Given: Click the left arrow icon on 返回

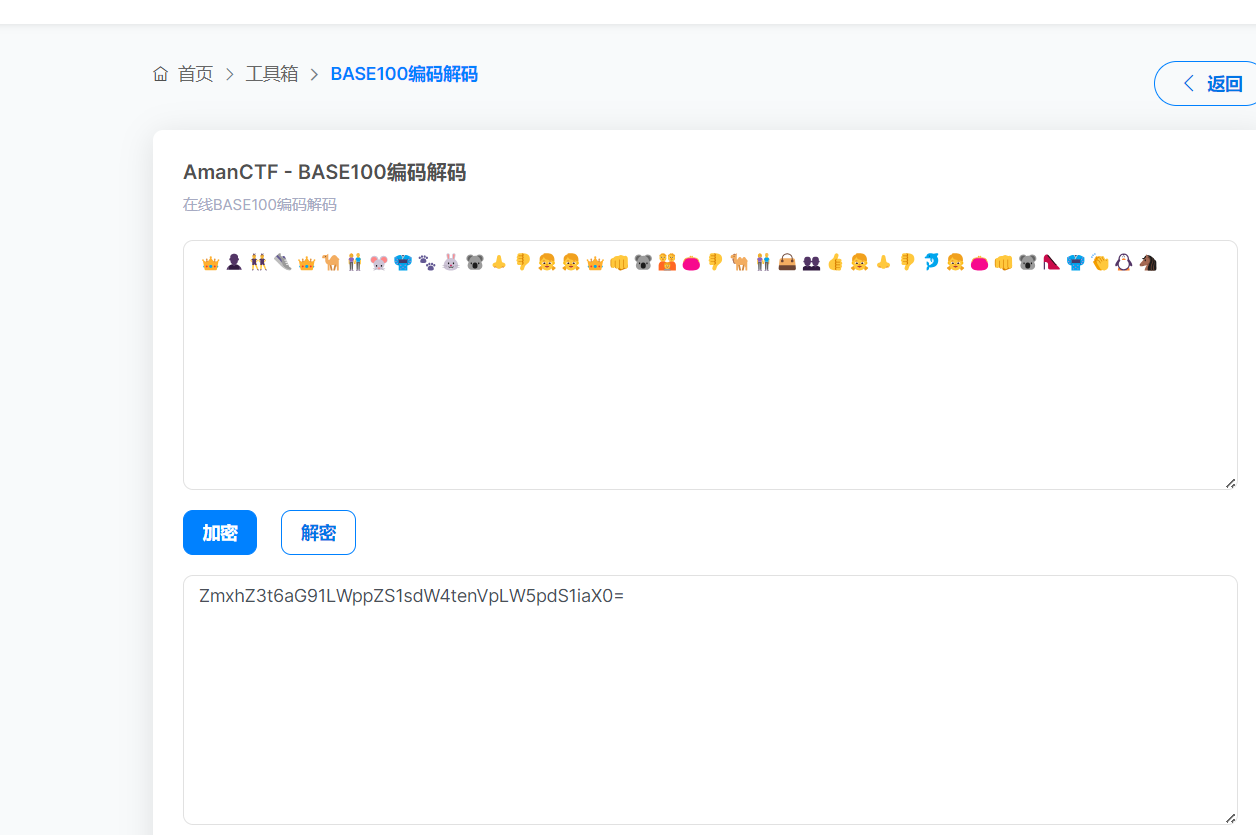Looking at the screenshot, I should pos(1188,83).
